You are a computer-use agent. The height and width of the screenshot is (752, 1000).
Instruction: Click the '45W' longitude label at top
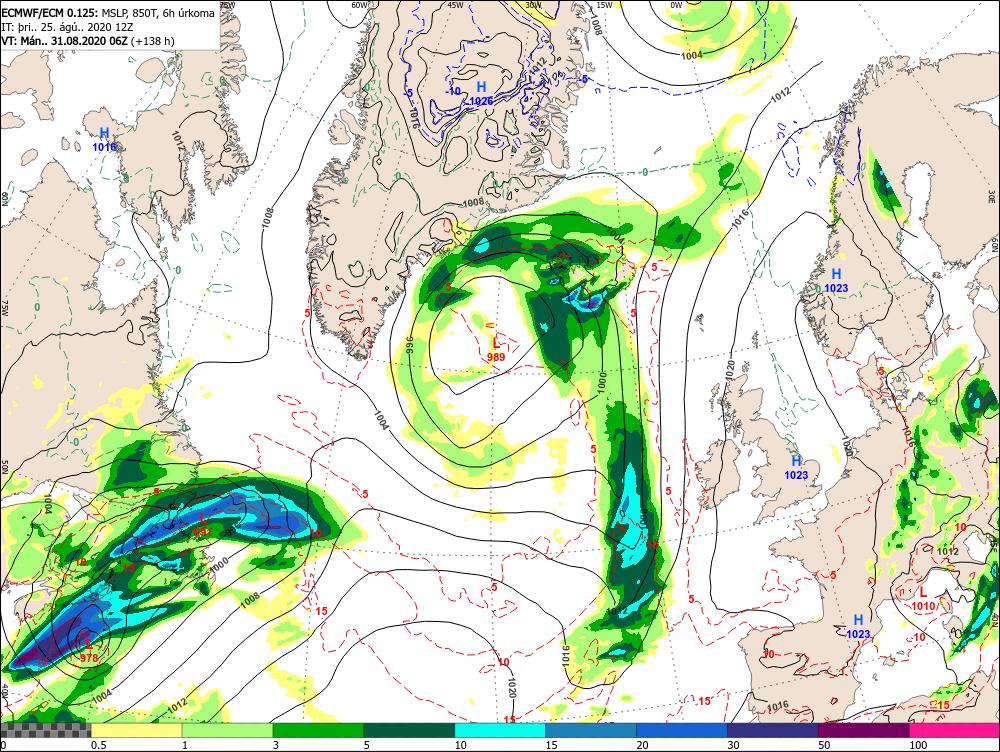(455, 5)
